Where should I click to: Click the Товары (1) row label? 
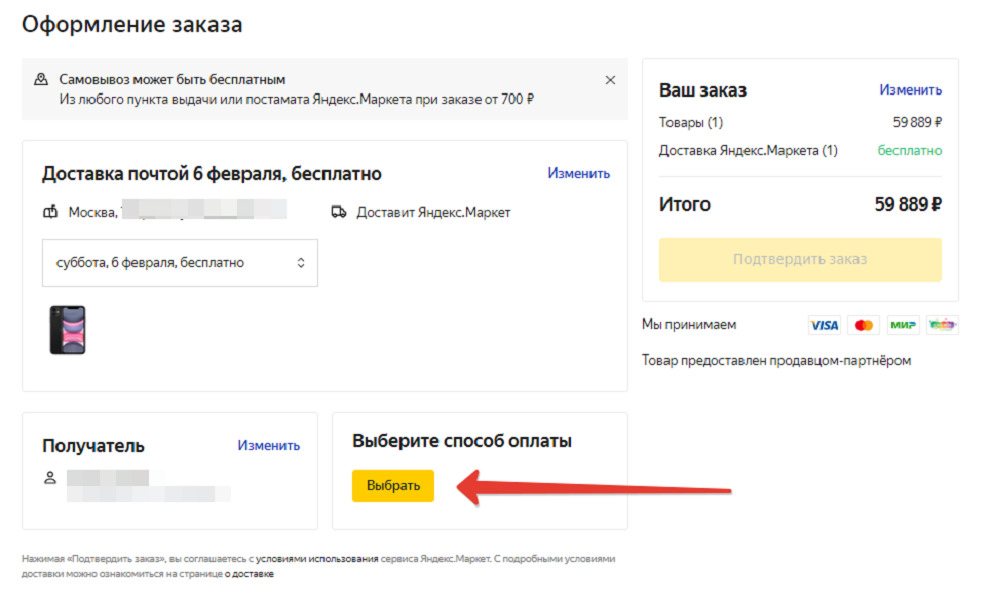[x=691, y=122]
